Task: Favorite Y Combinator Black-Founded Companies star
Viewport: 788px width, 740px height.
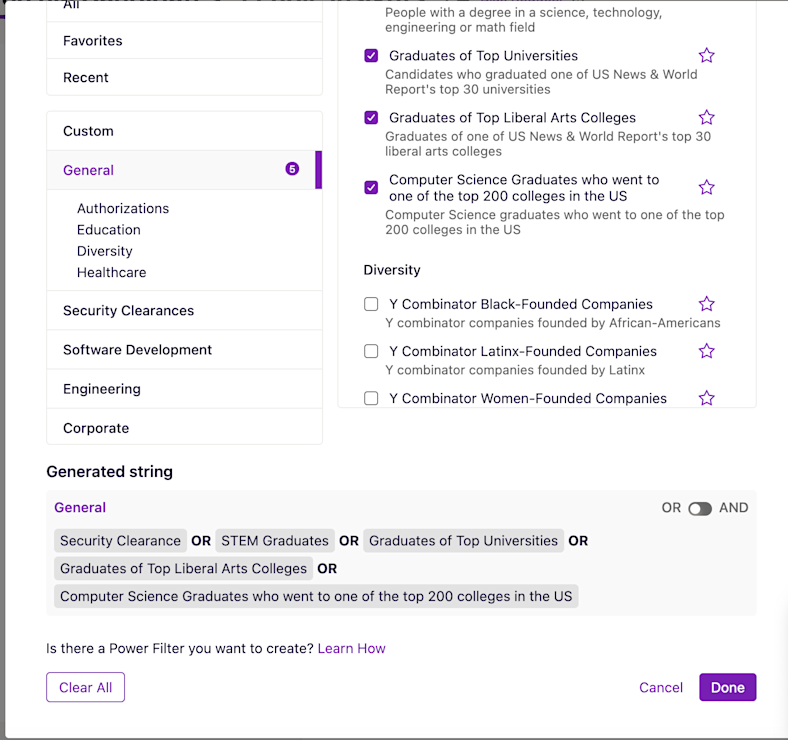Action: point(706,304)
